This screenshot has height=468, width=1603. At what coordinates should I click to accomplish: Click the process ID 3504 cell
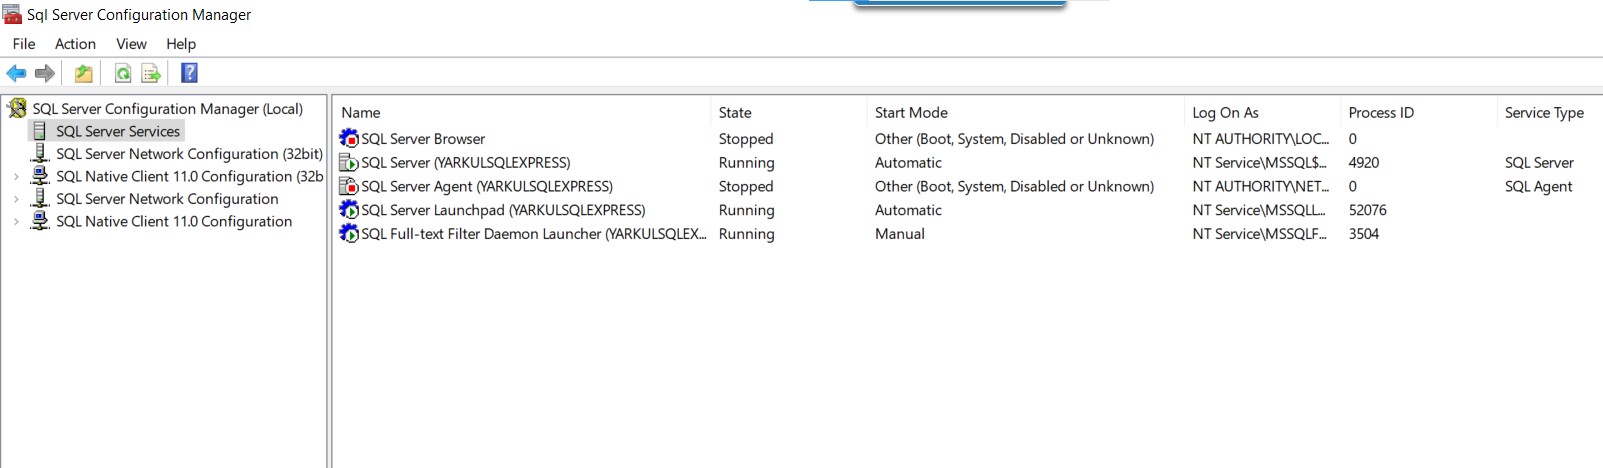pyautogui.click(x=1364, y=234)
